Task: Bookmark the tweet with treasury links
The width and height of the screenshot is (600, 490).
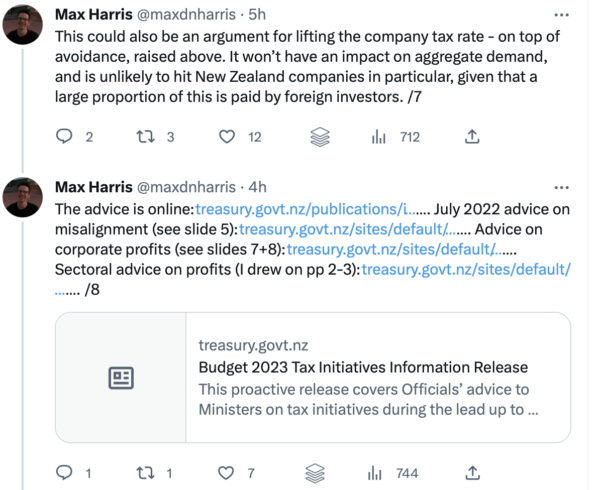Action: coord(318,471)
